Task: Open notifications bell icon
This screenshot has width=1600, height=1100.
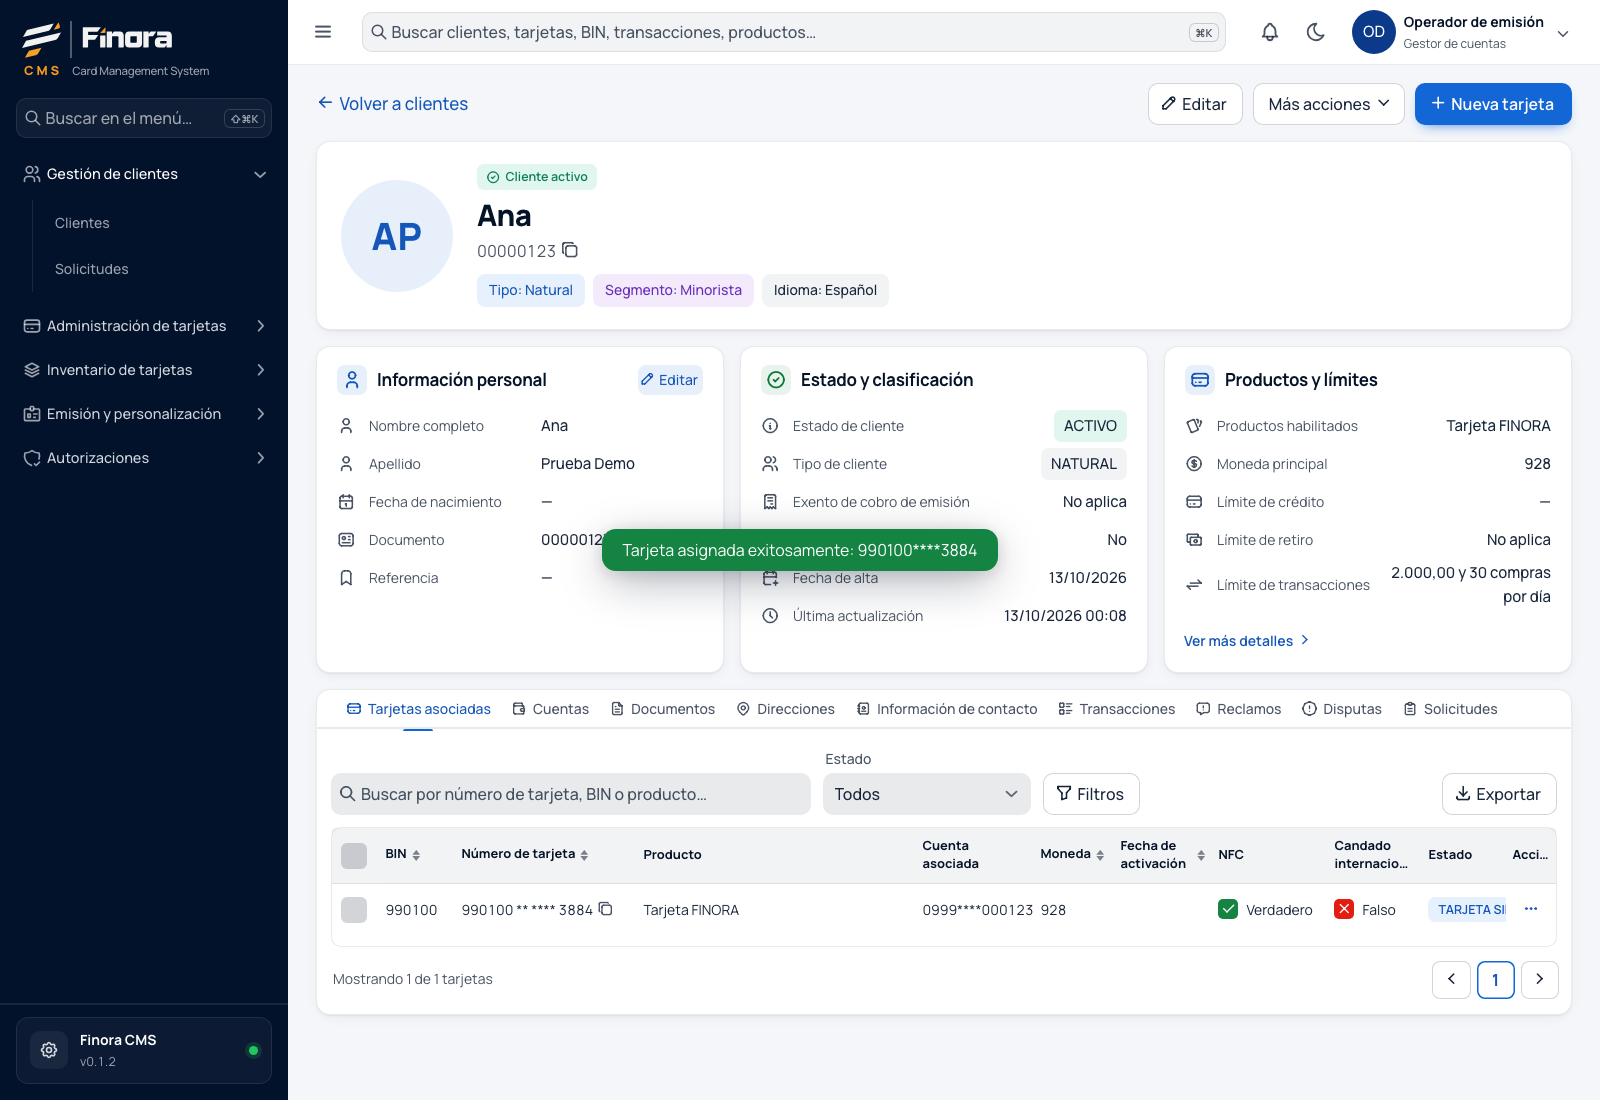Action: 1270,32
